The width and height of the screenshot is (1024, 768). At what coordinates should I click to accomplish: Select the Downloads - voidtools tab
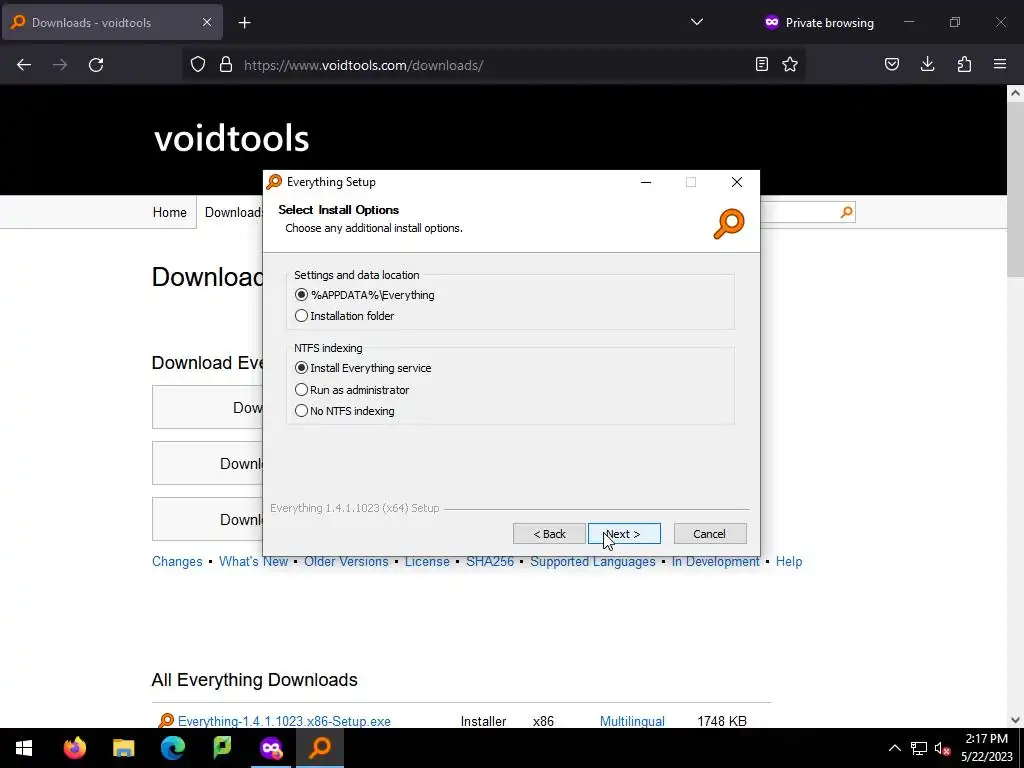click(112, 22)
